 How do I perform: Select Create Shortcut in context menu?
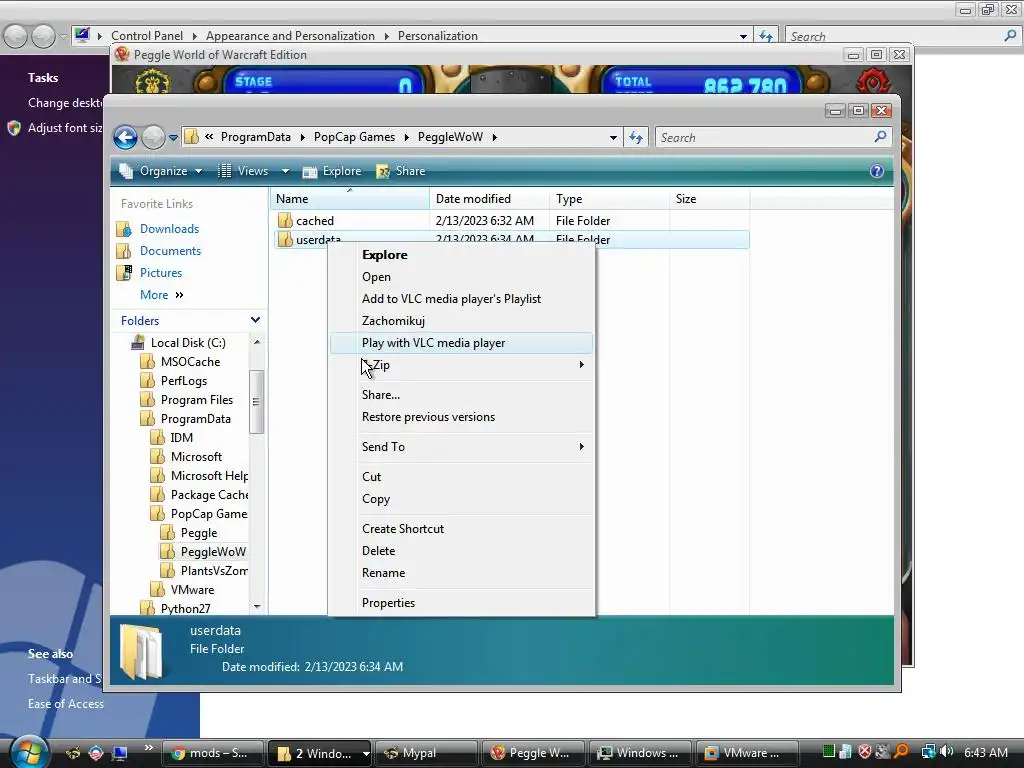pyautogui.click(x=461, y=529)
